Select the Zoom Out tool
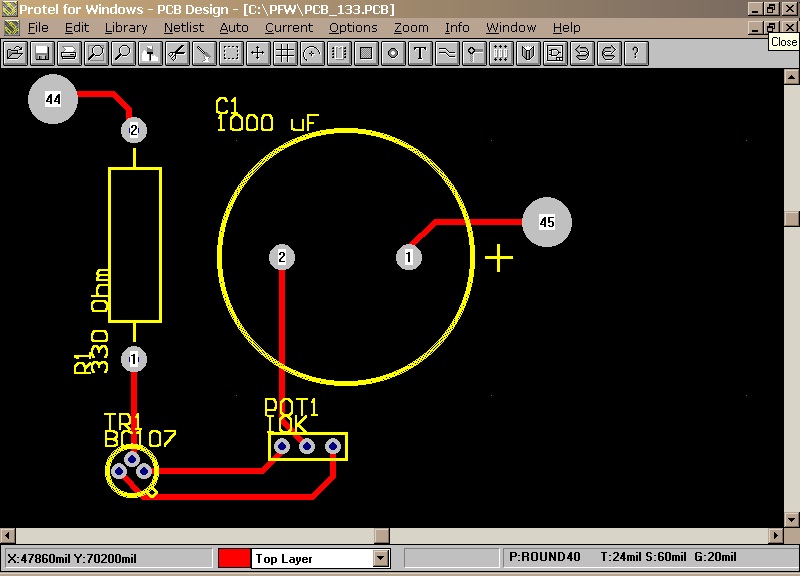Viewport: 800px width, 576px height. coord(123,53)
